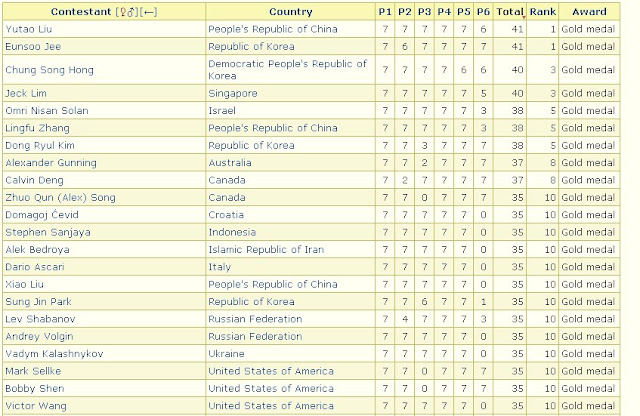Image resolution: width=640 pixels, height=416 pixels.
Task: Sort table by Country header
Action: pos(291,12)
